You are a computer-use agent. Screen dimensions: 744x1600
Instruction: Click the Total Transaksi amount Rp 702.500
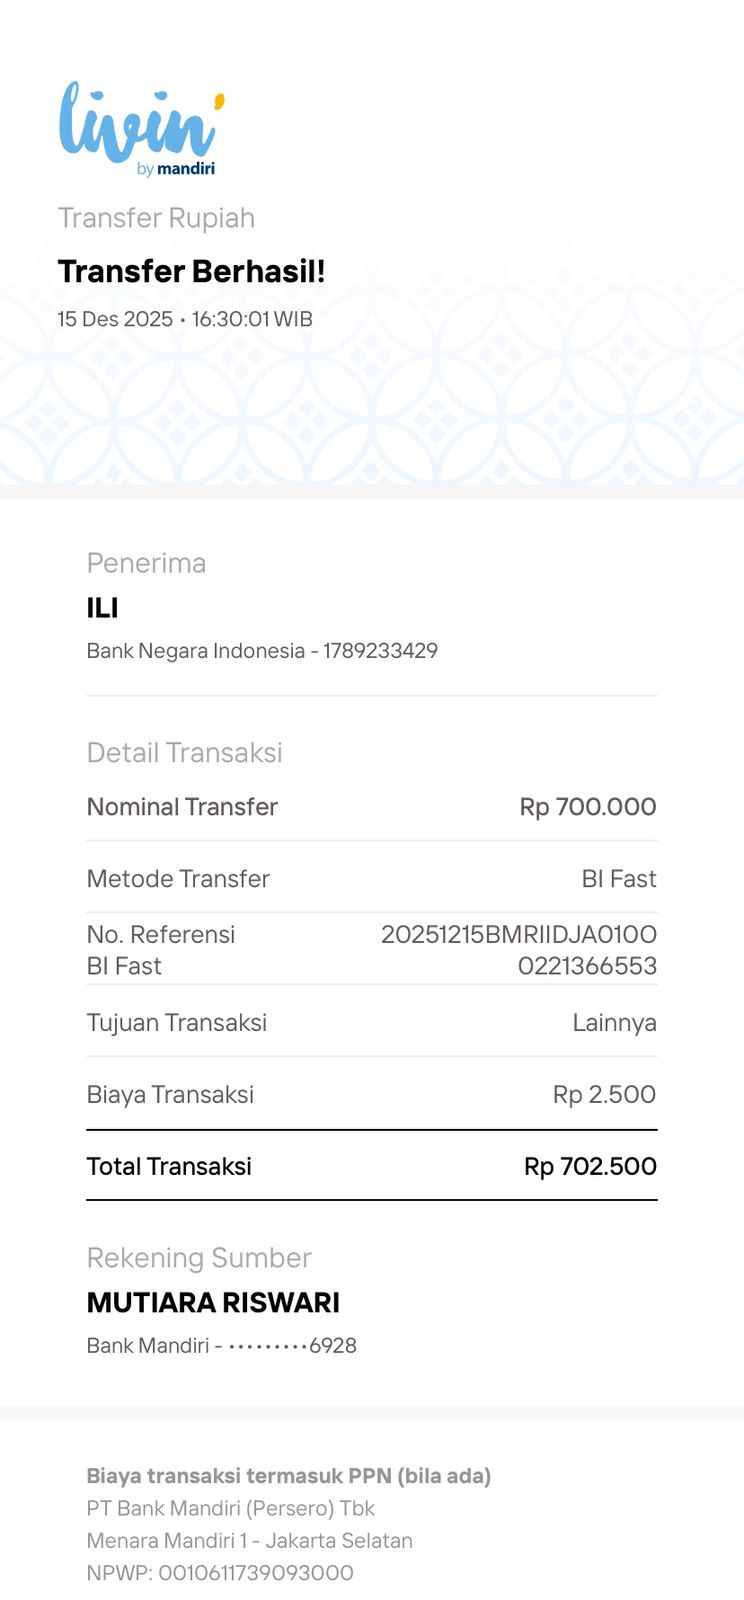pyautogui.click(x=590, y=1167)
